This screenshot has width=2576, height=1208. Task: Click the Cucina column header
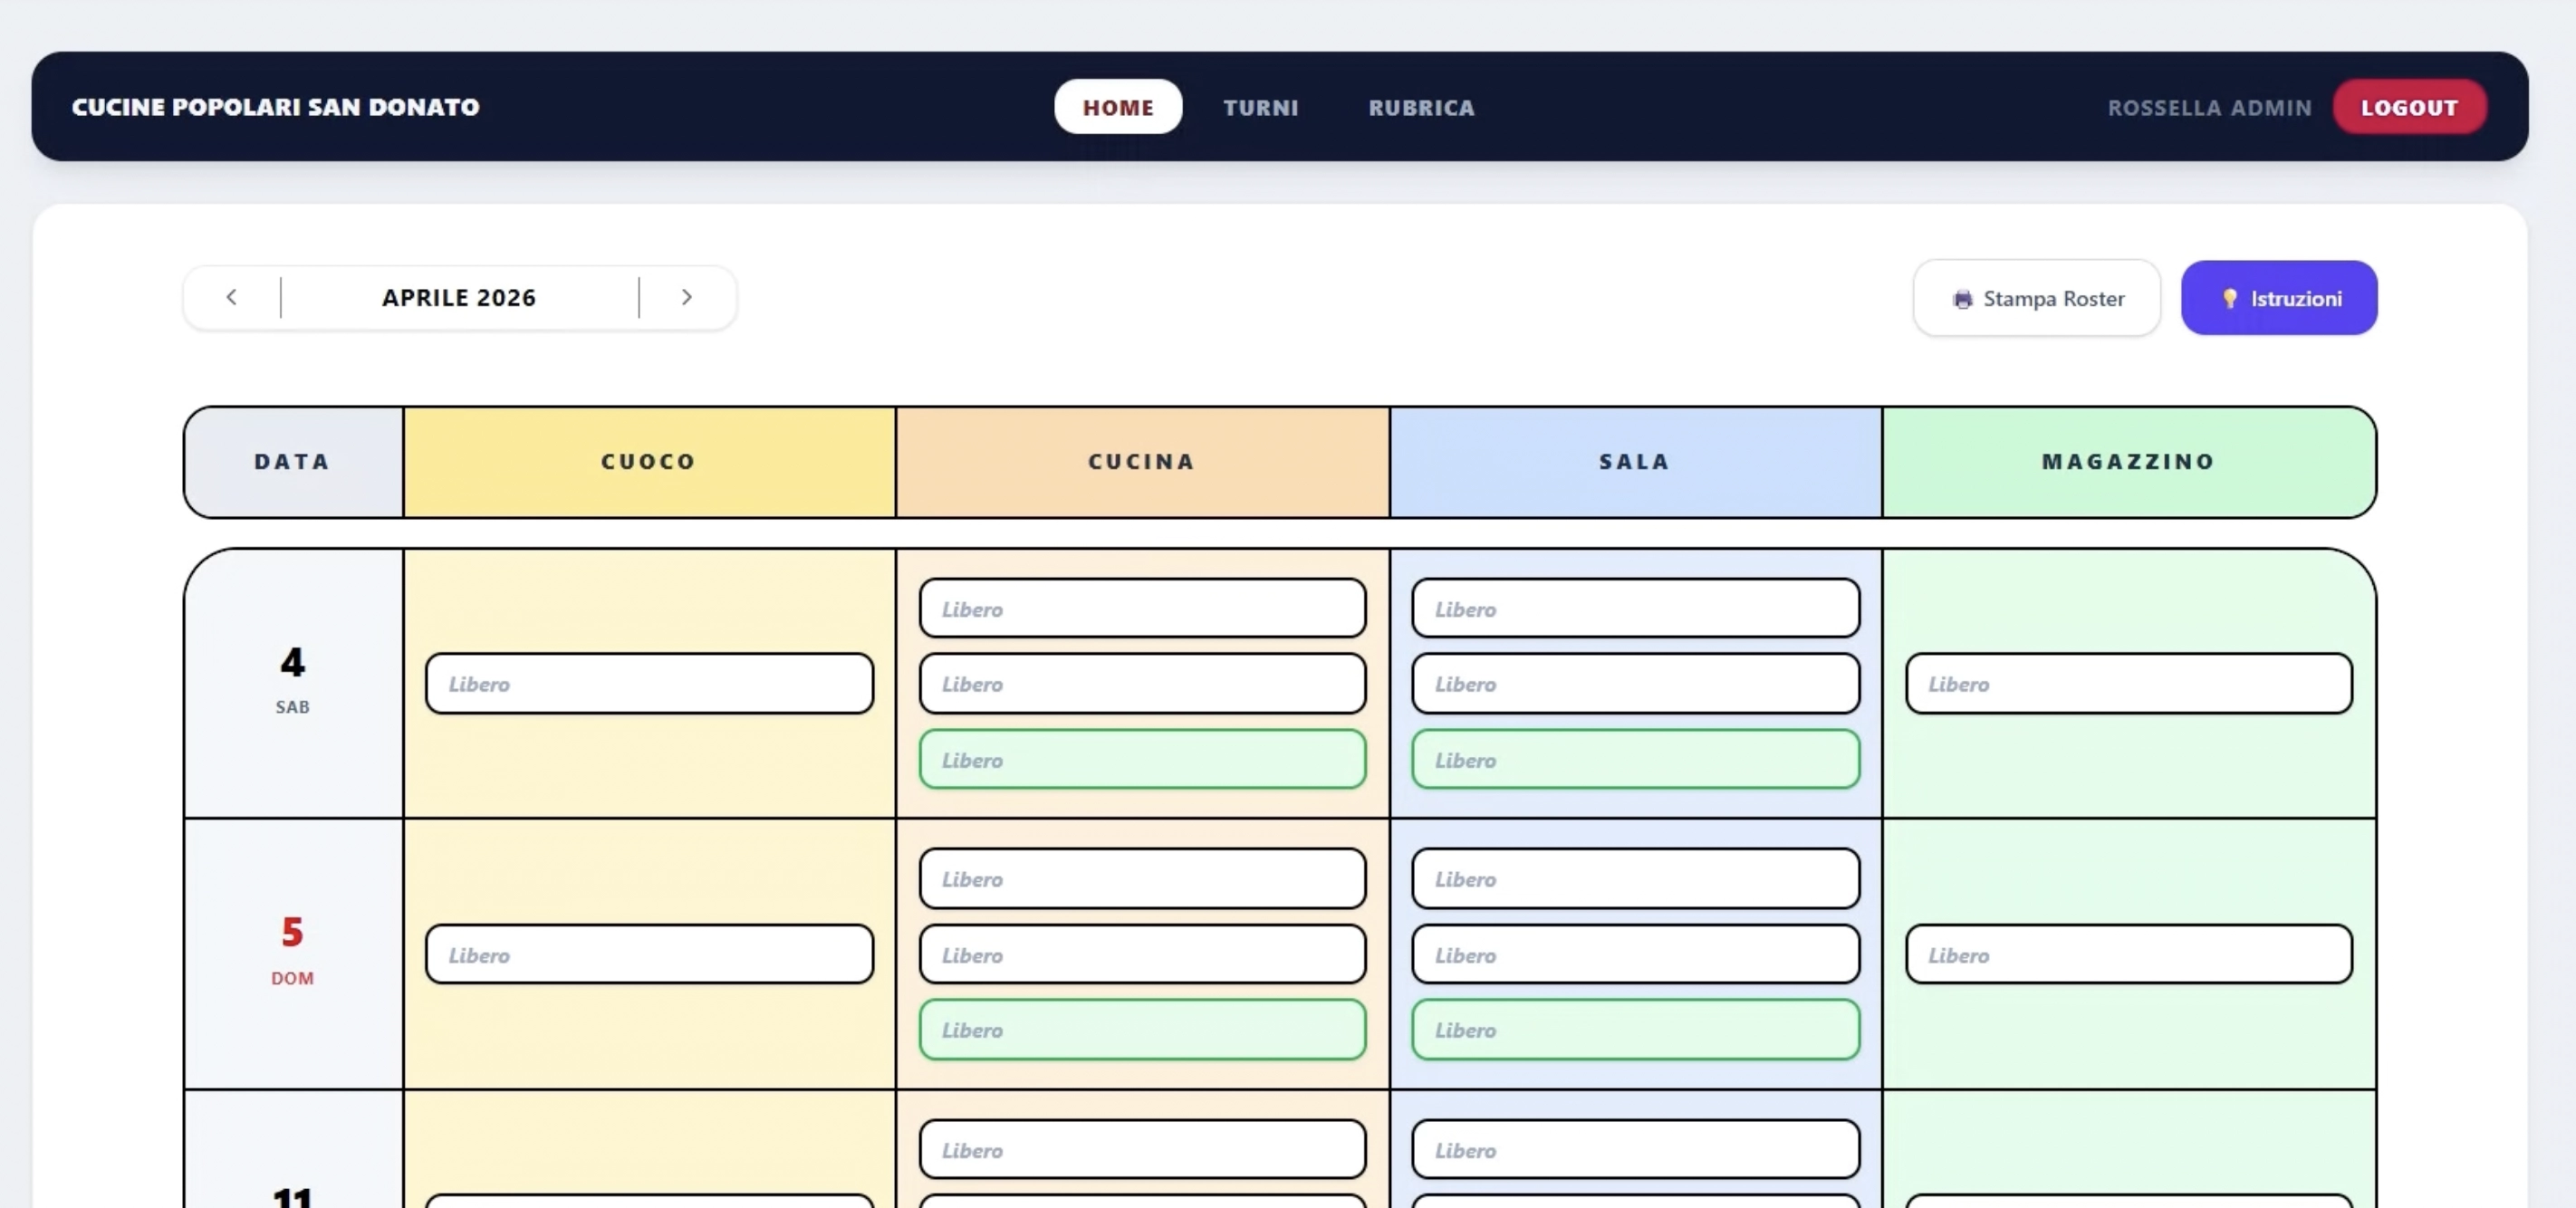[x=1142, y=462]
